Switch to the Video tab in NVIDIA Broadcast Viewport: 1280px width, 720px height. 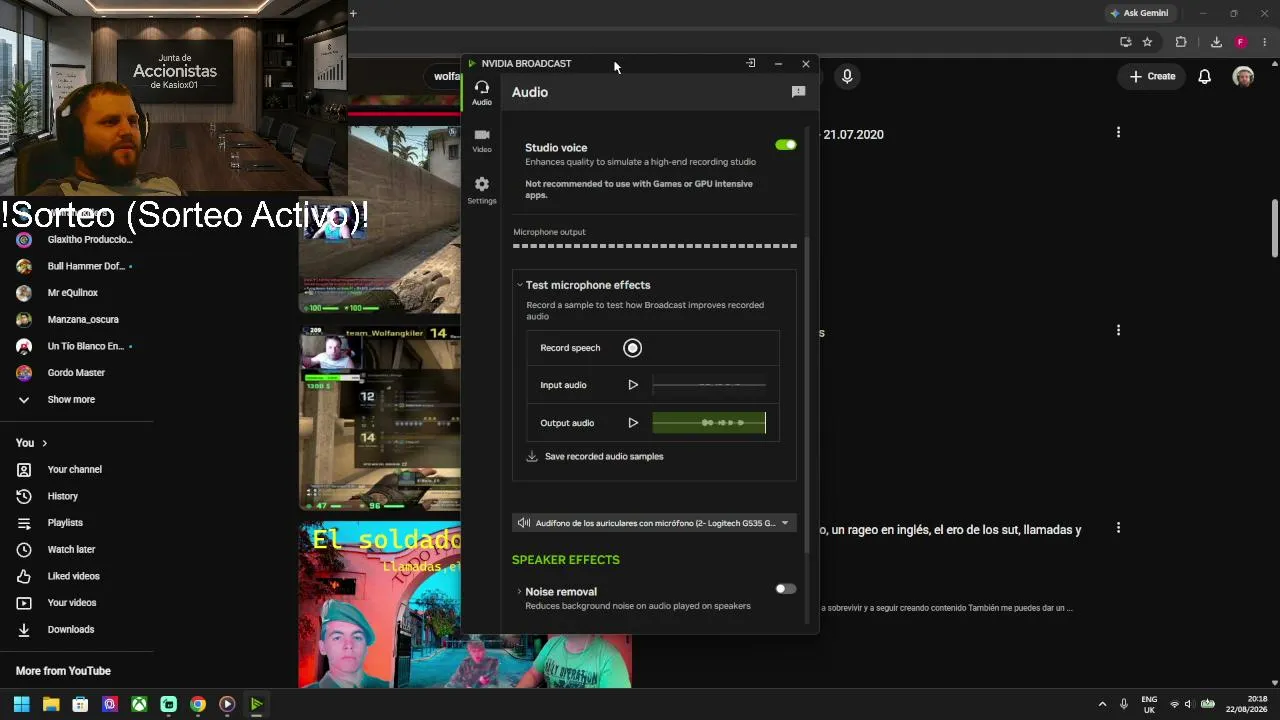click(x=482, y=140)
